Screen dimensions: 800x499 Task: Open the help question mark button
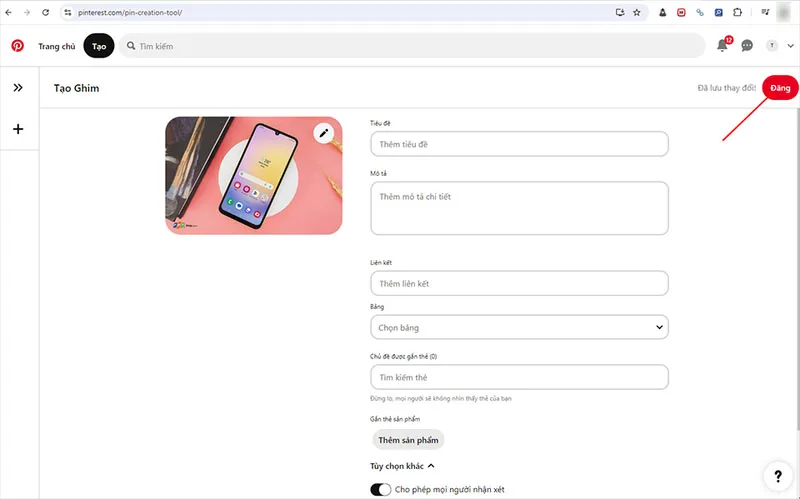coord(778,476)
